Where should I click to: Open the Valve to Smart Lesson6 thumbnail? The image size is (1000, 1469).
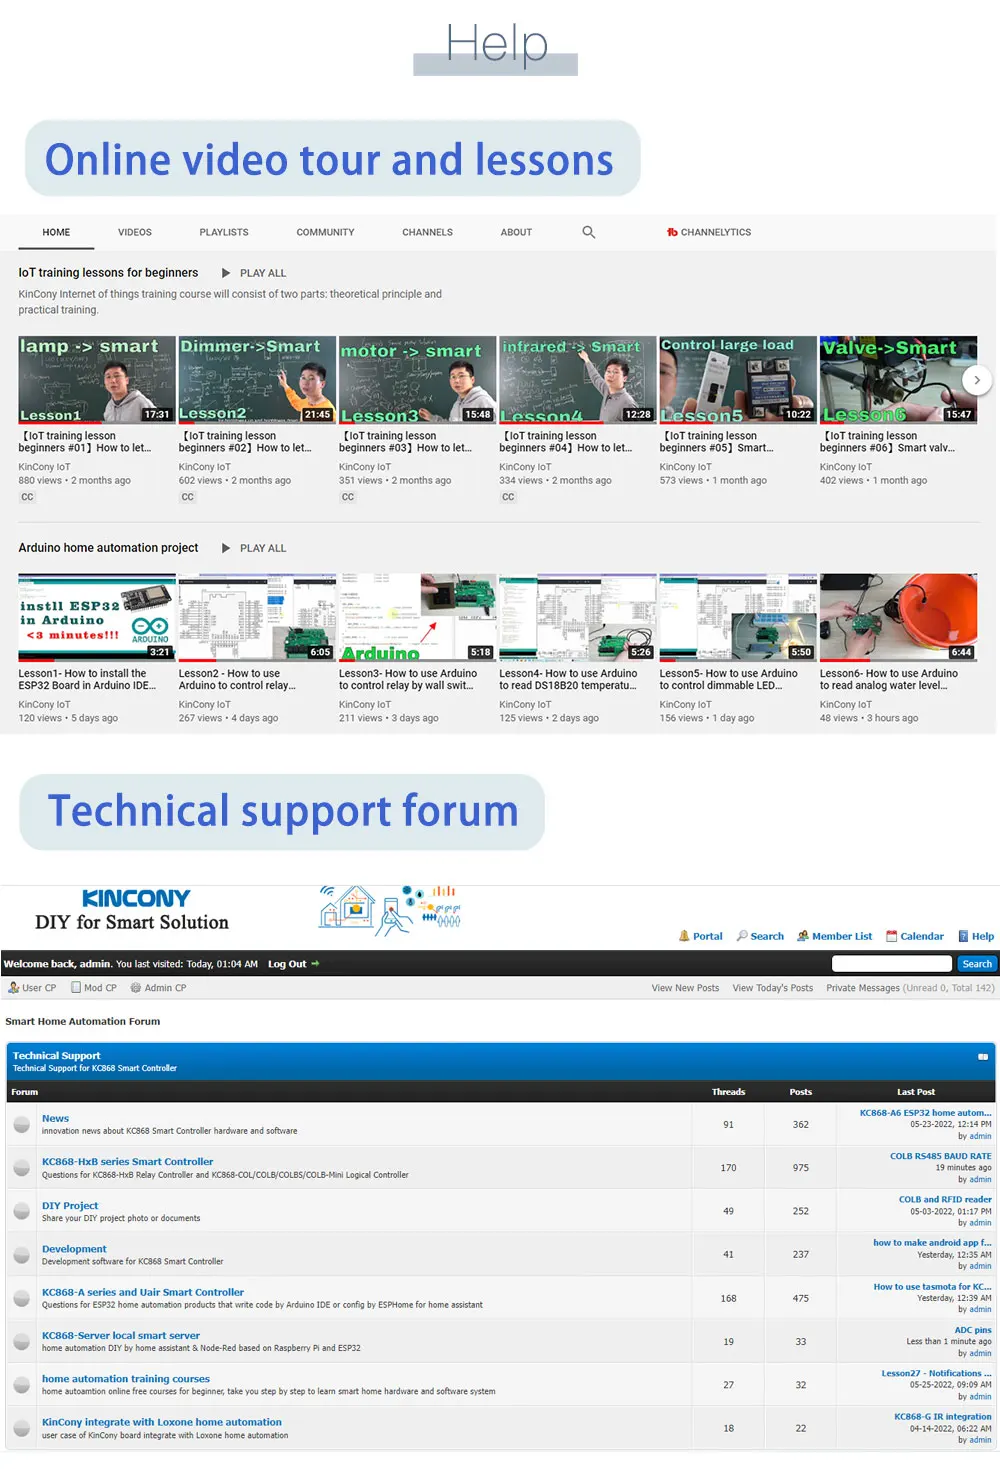click(x=898, y=380)
